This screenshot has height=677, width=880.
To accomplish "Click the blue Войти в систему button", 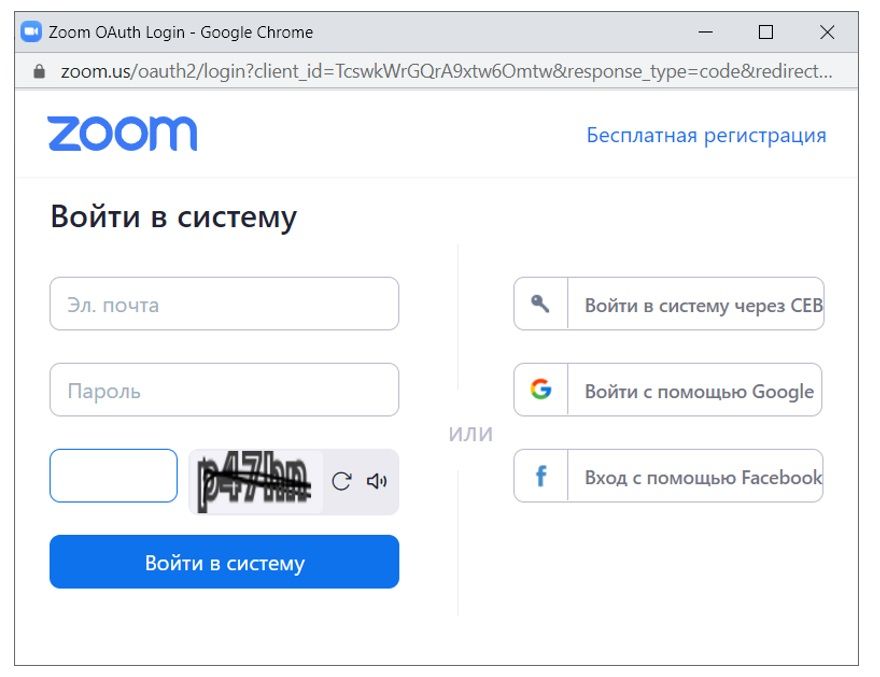I will [224, 561].
